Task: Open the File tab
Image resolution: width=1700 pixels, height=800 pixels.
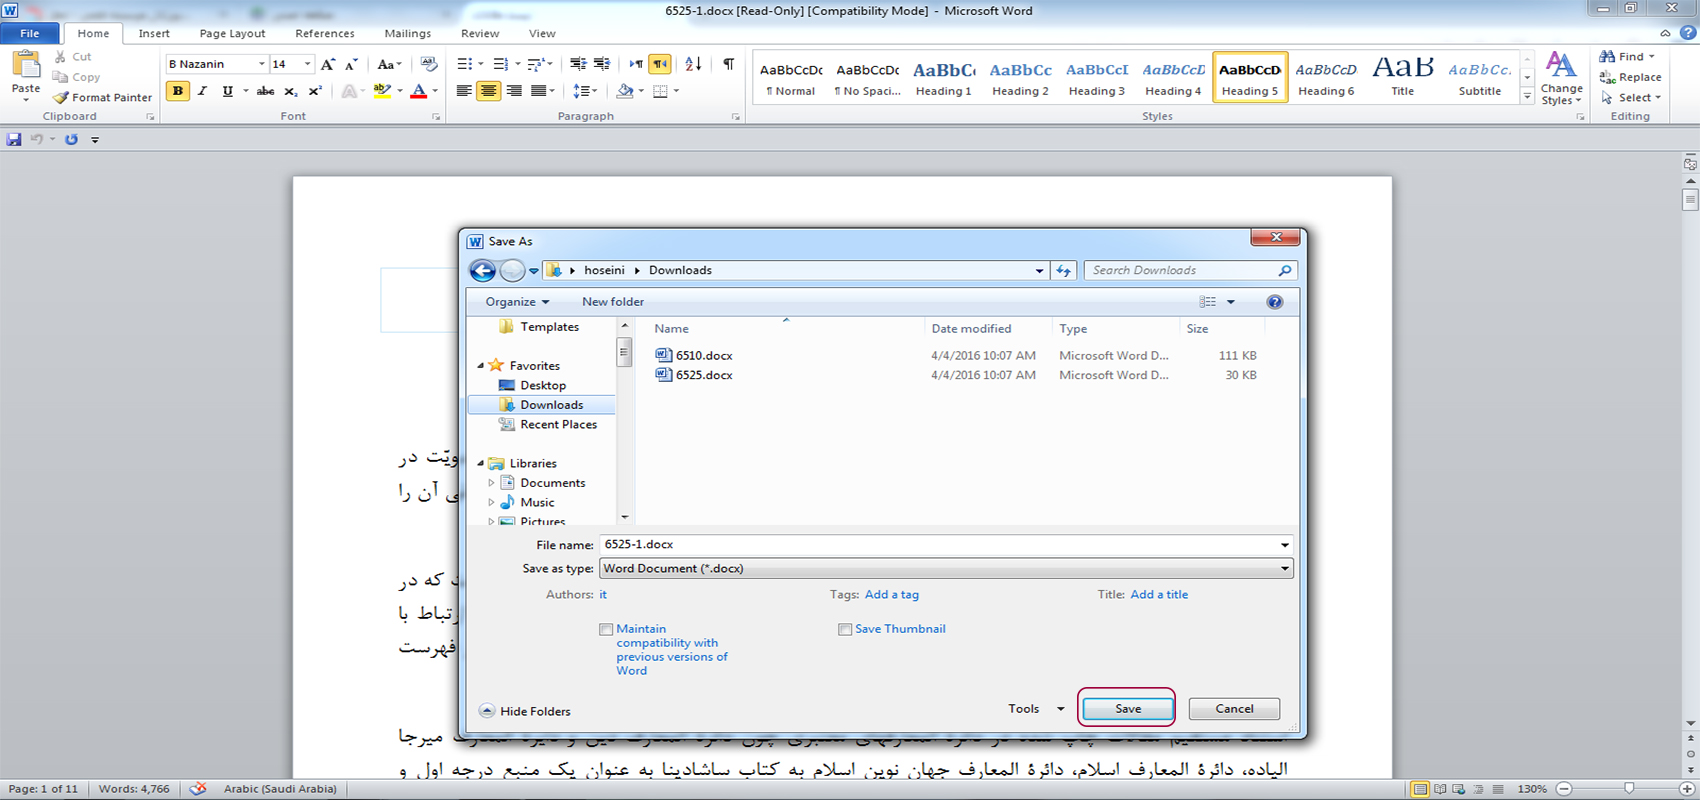Action: [x=30, y=33]
